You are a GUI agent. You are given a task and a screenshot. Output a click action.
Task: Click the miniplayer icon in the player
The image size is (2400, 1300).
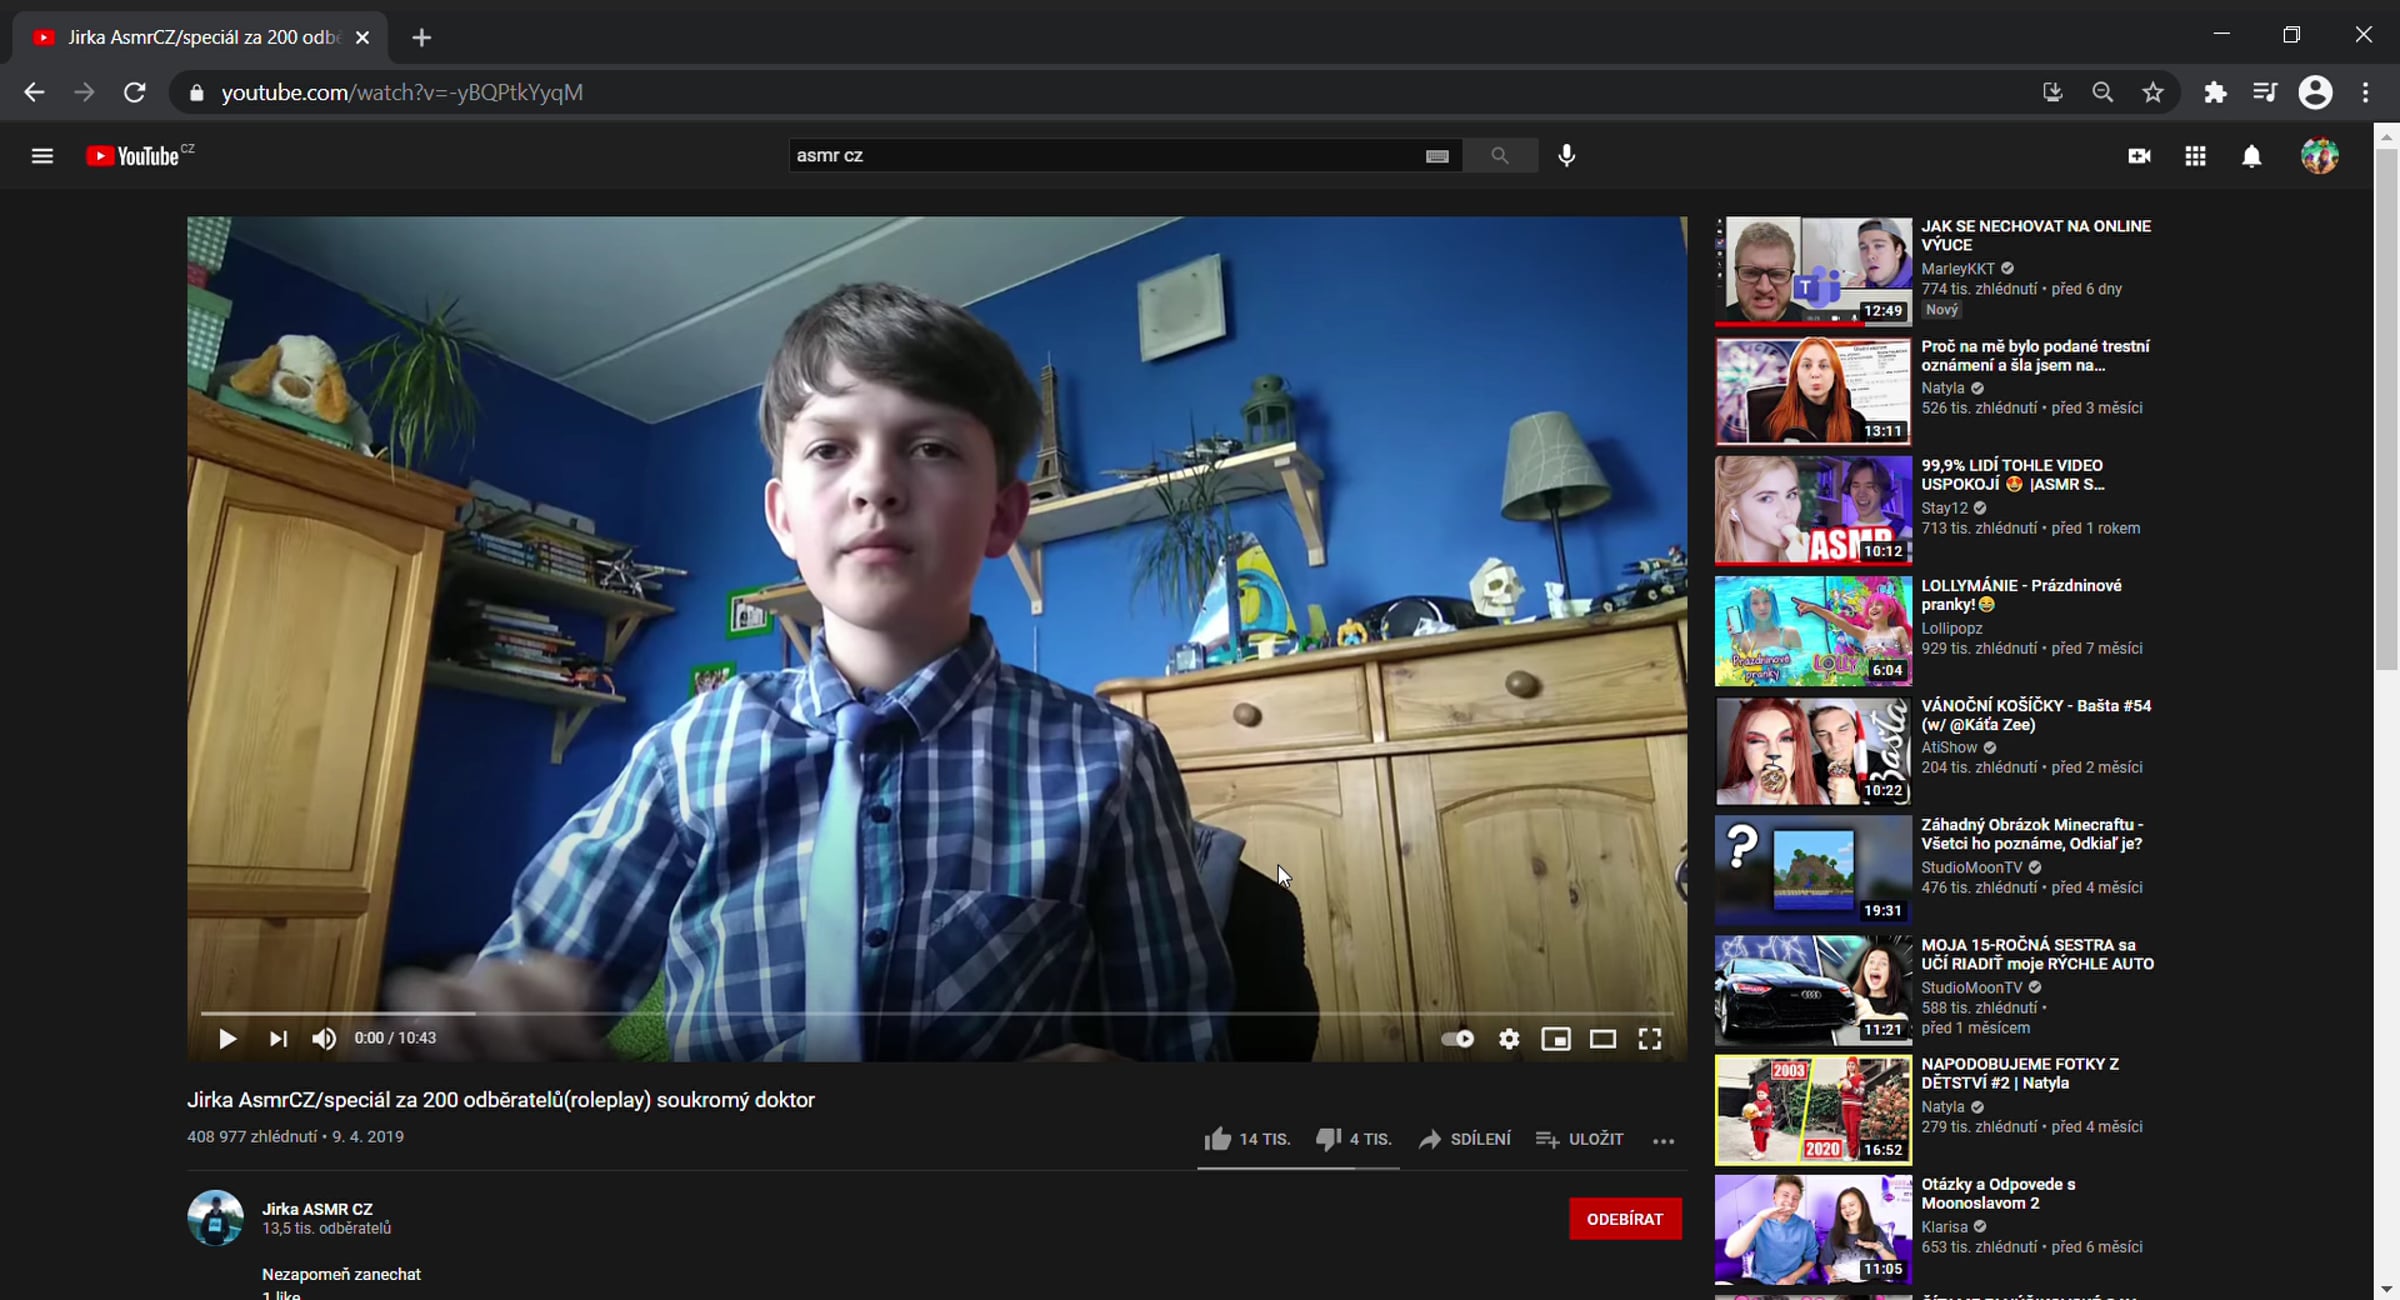coord(1555,1039)
